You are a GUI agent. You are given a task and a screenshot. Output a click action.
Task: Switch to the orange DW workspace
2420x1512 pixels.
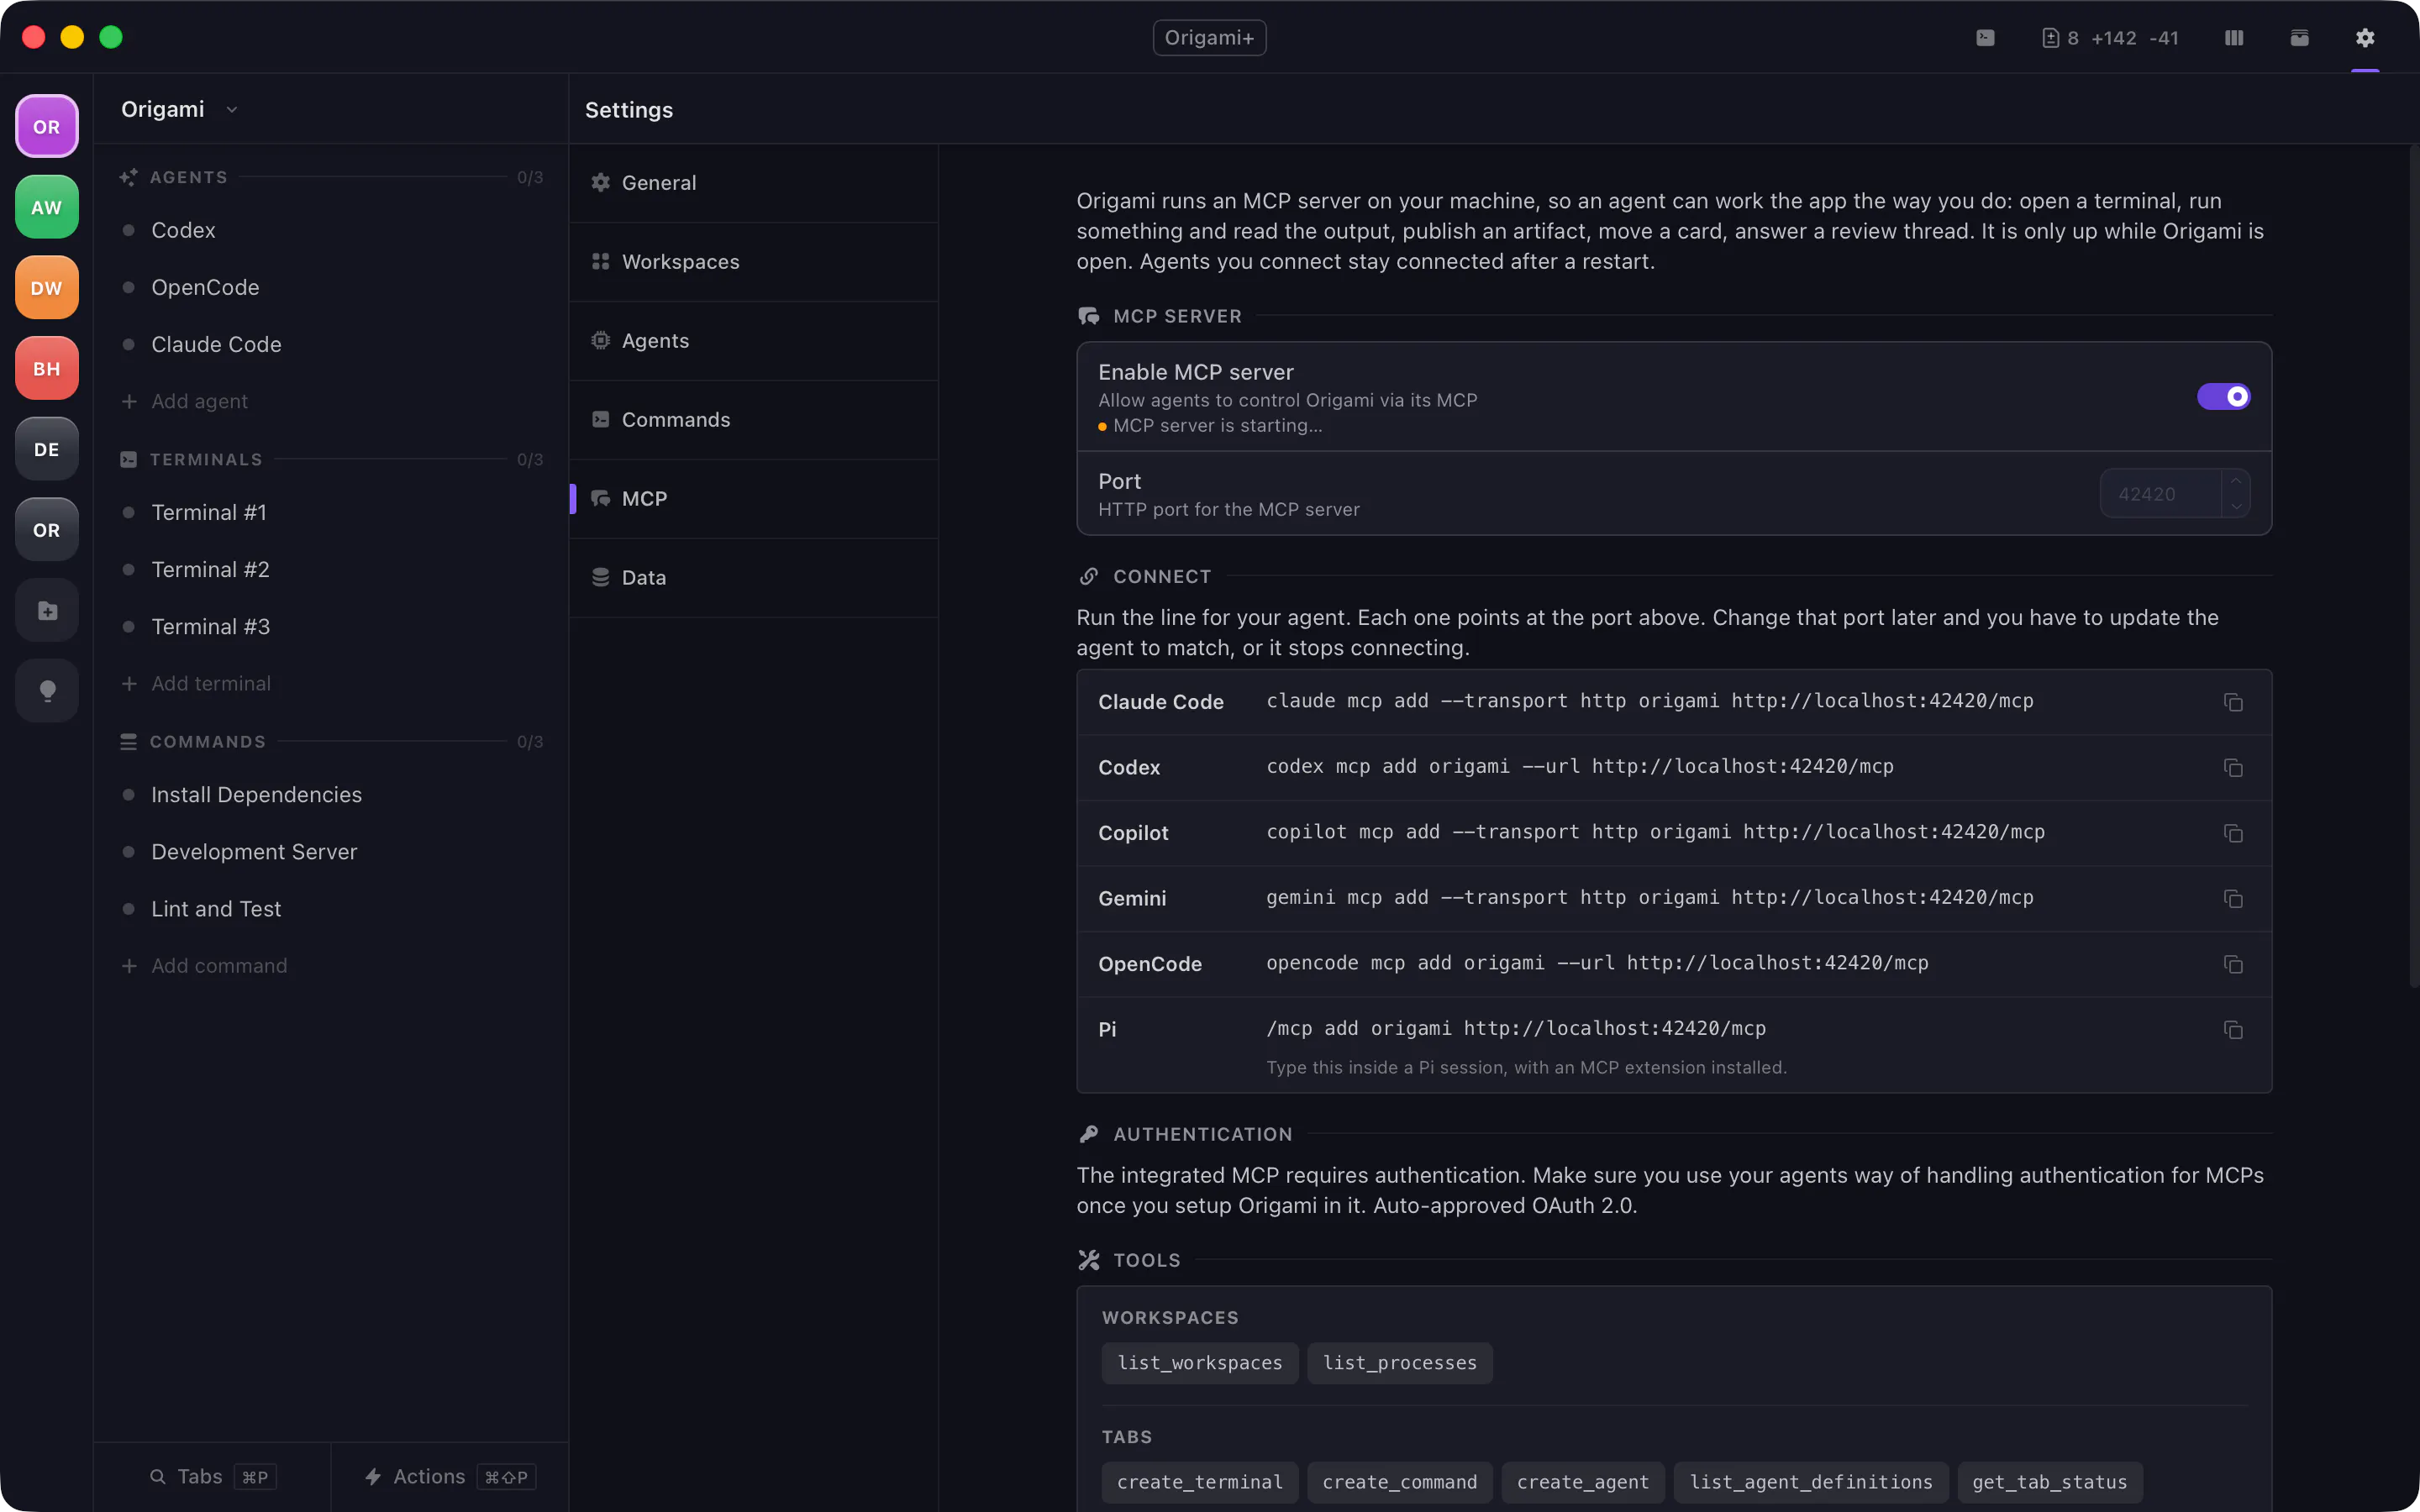click(x=47, y=288)
